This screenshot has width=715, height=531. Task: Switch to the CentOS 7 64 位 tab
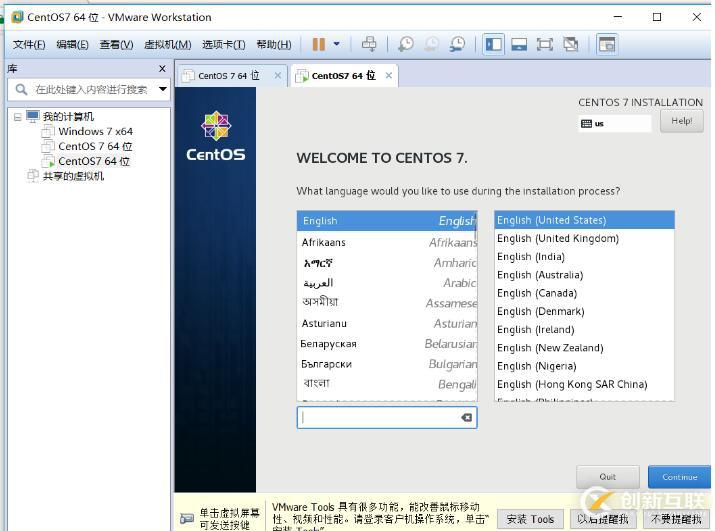coord(228,76)
